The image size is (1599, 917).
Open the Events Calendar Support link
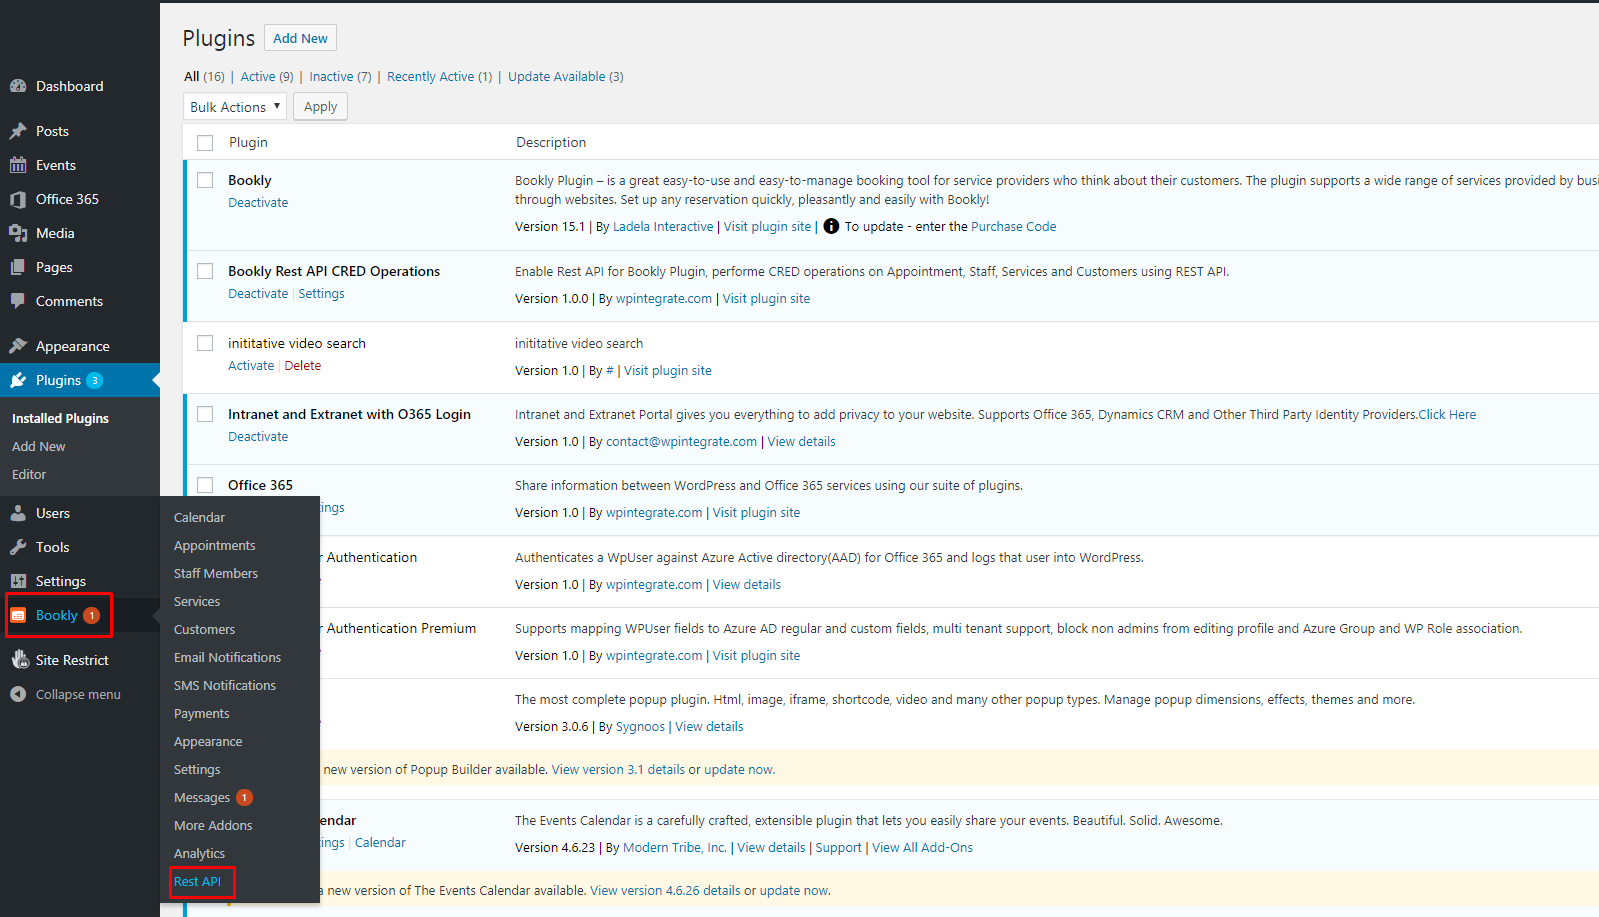pyautogui.click(x=838, y=847)
